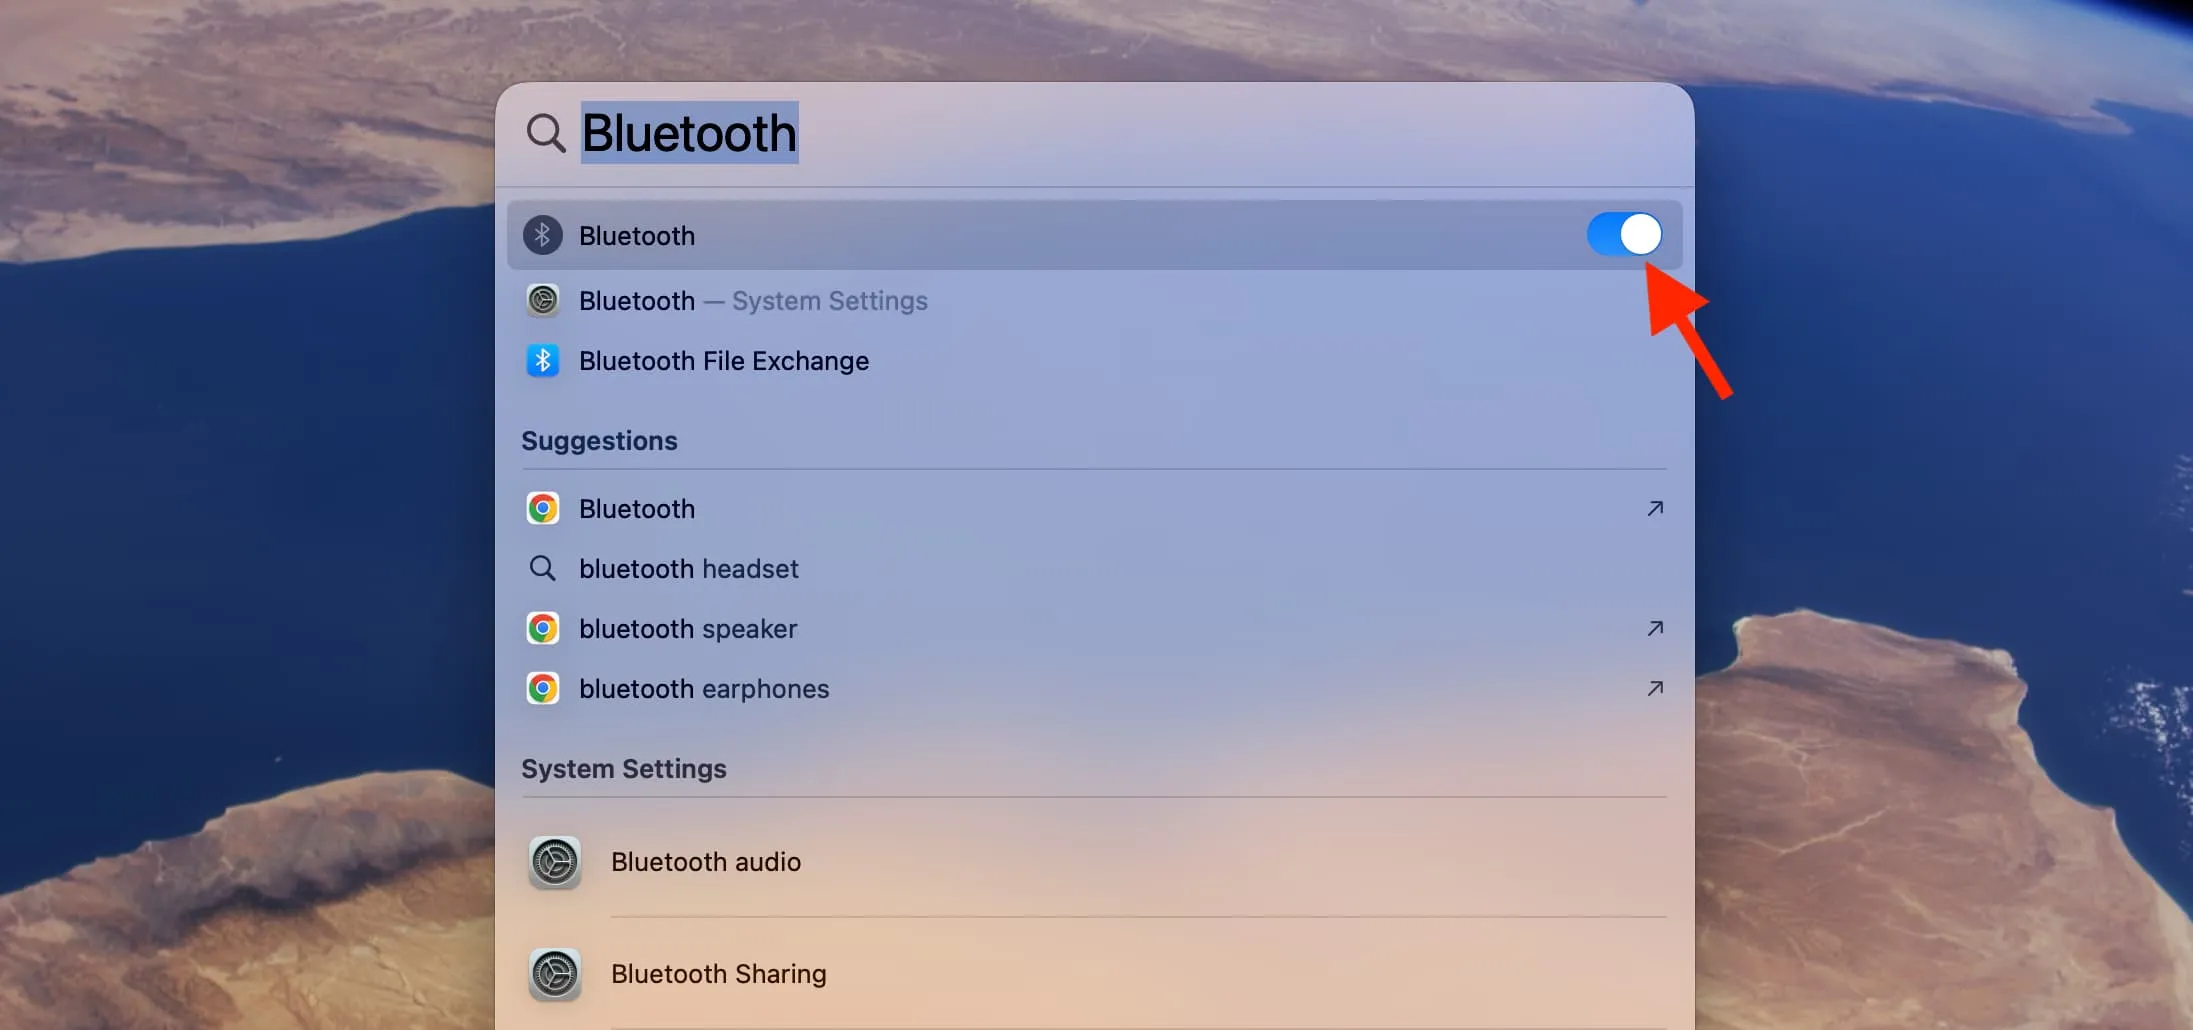Click arrow at right of bluetooth speaker
The height and width of the screenshot is (1030, 2193).
click(x=1655, y=628)
